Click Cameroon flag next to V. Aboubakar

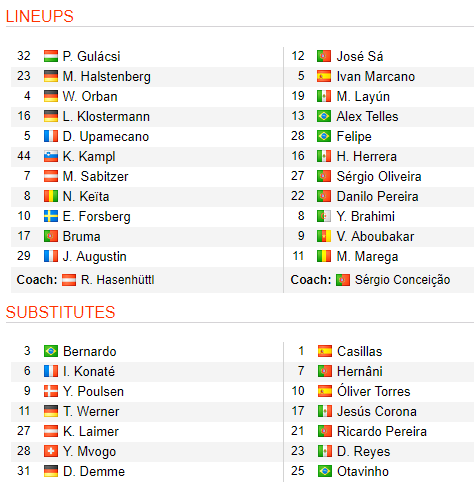tap(324, 236)
